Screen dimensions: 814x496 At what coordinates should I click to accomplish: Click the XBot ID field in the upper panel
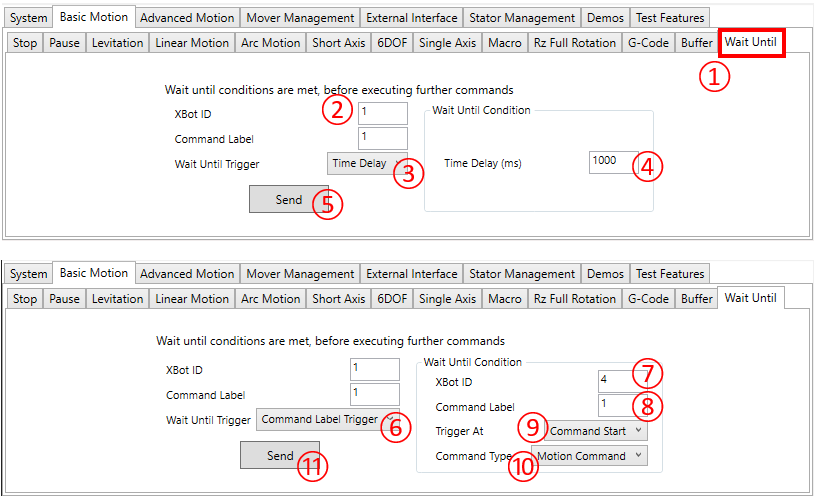382,113
